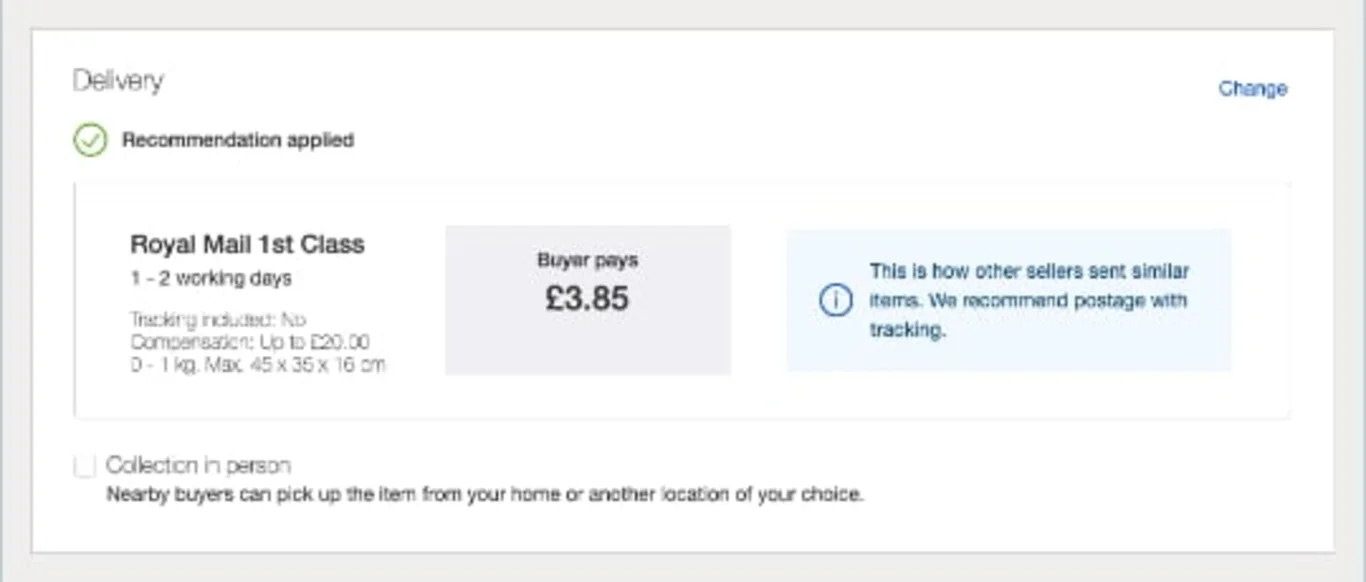Viewport: 1366px width, 582px height.
Task: Click the Nearby buyers can pick up description
Action: pos(484,494)
